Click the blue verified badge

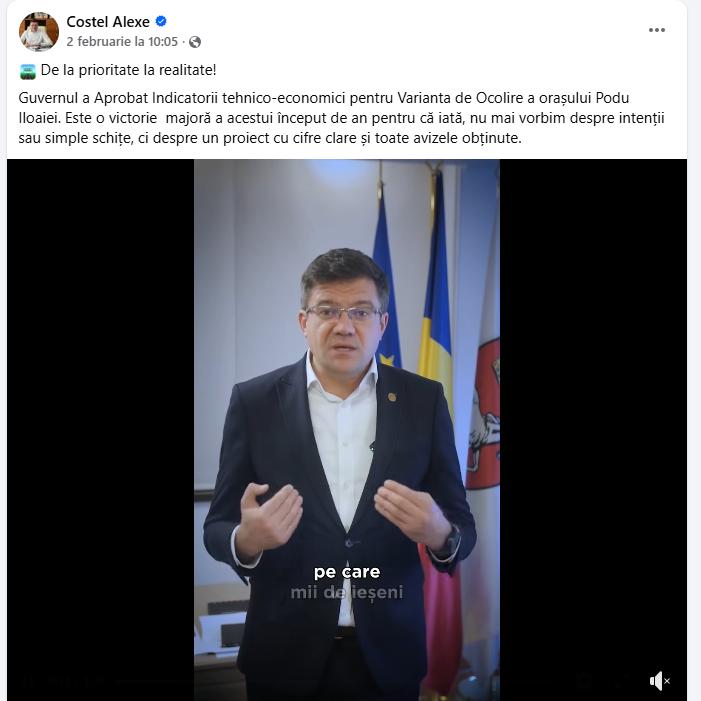pyautogui.click(x=161, y=21)
